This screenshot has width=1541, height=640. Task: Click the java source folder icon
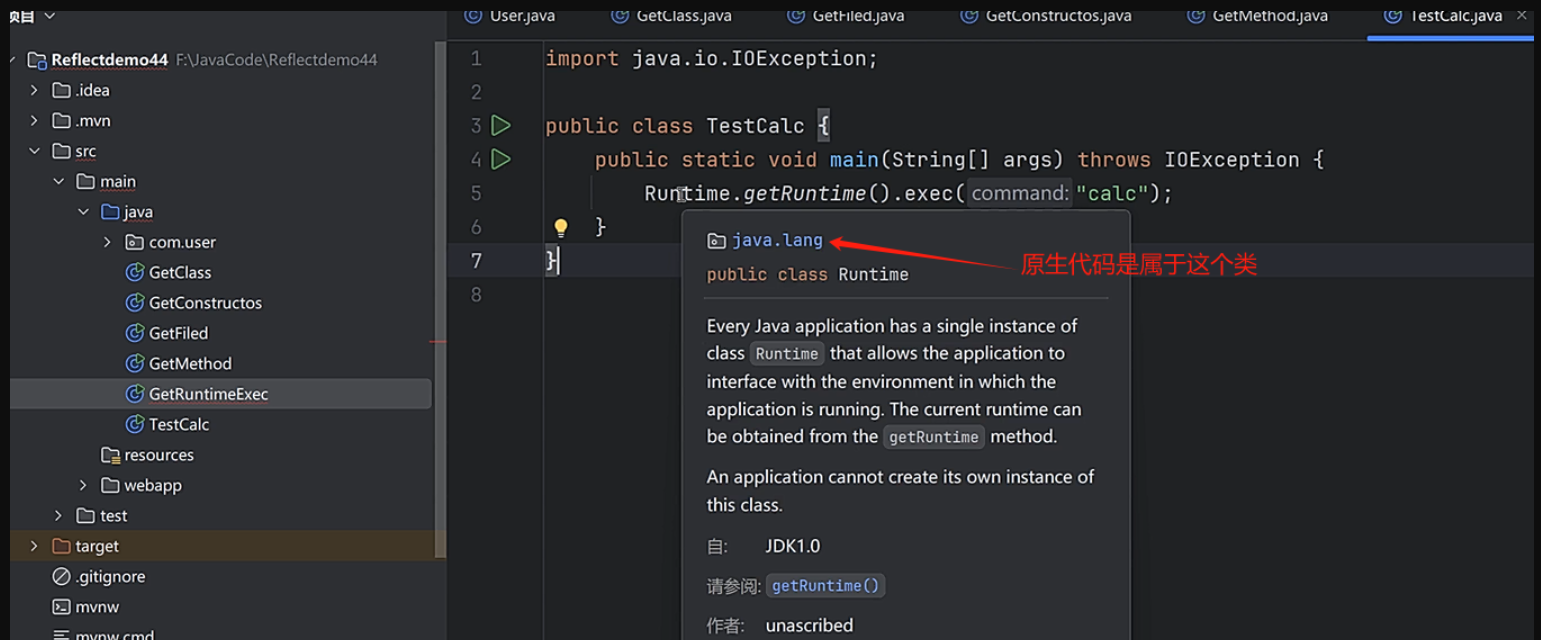110,212
